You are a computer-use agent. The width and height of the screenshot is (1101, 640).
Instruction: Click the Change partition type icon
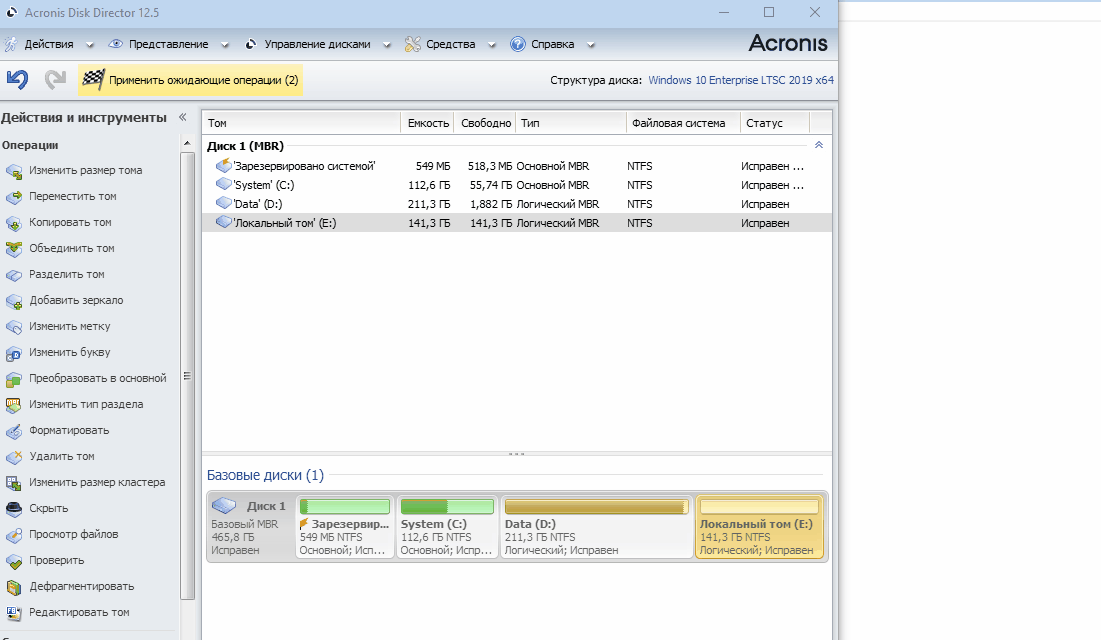coord(14,405)
